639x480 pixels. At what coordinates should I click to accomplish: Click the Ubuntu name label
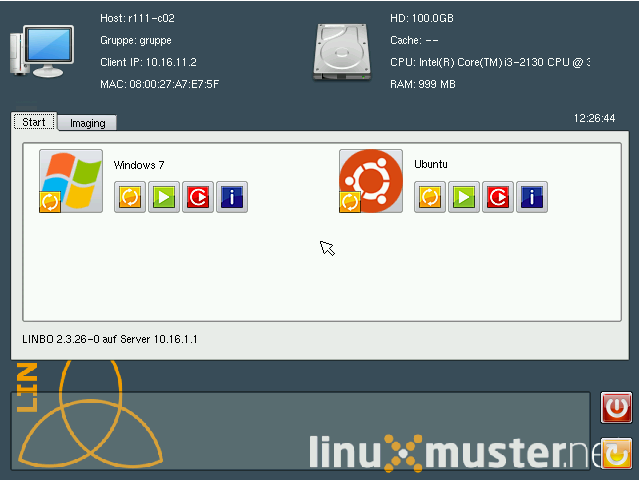(431, 164)
